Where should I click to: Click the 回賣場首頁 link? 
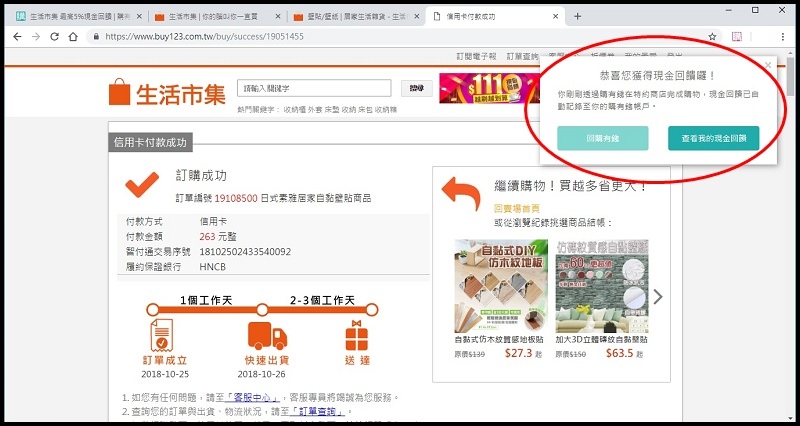(516, 209)
